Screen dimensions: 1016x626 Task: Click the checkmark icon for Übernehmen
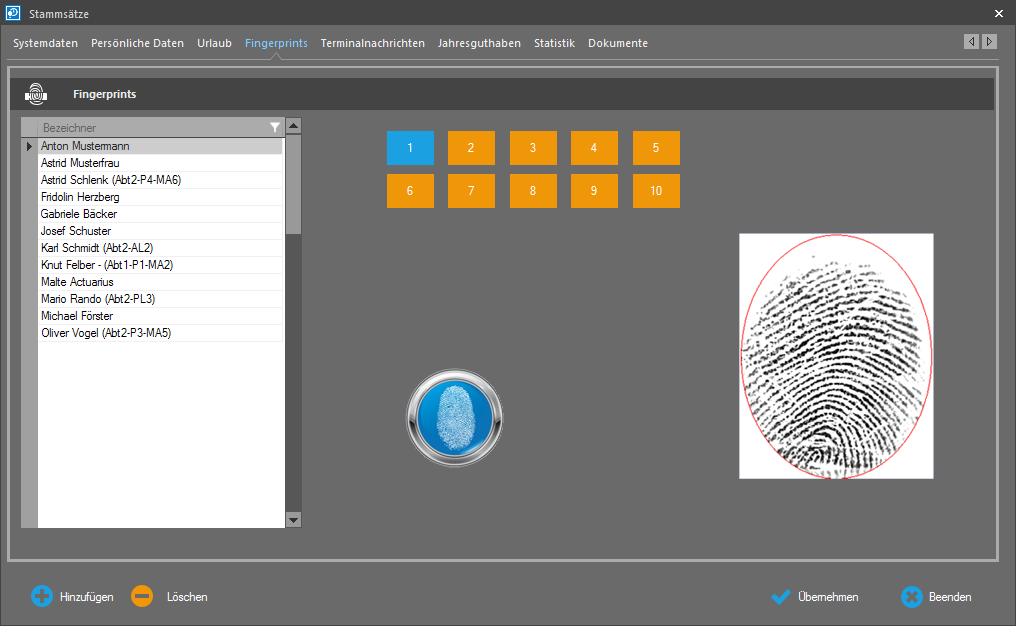click(781, 597)
